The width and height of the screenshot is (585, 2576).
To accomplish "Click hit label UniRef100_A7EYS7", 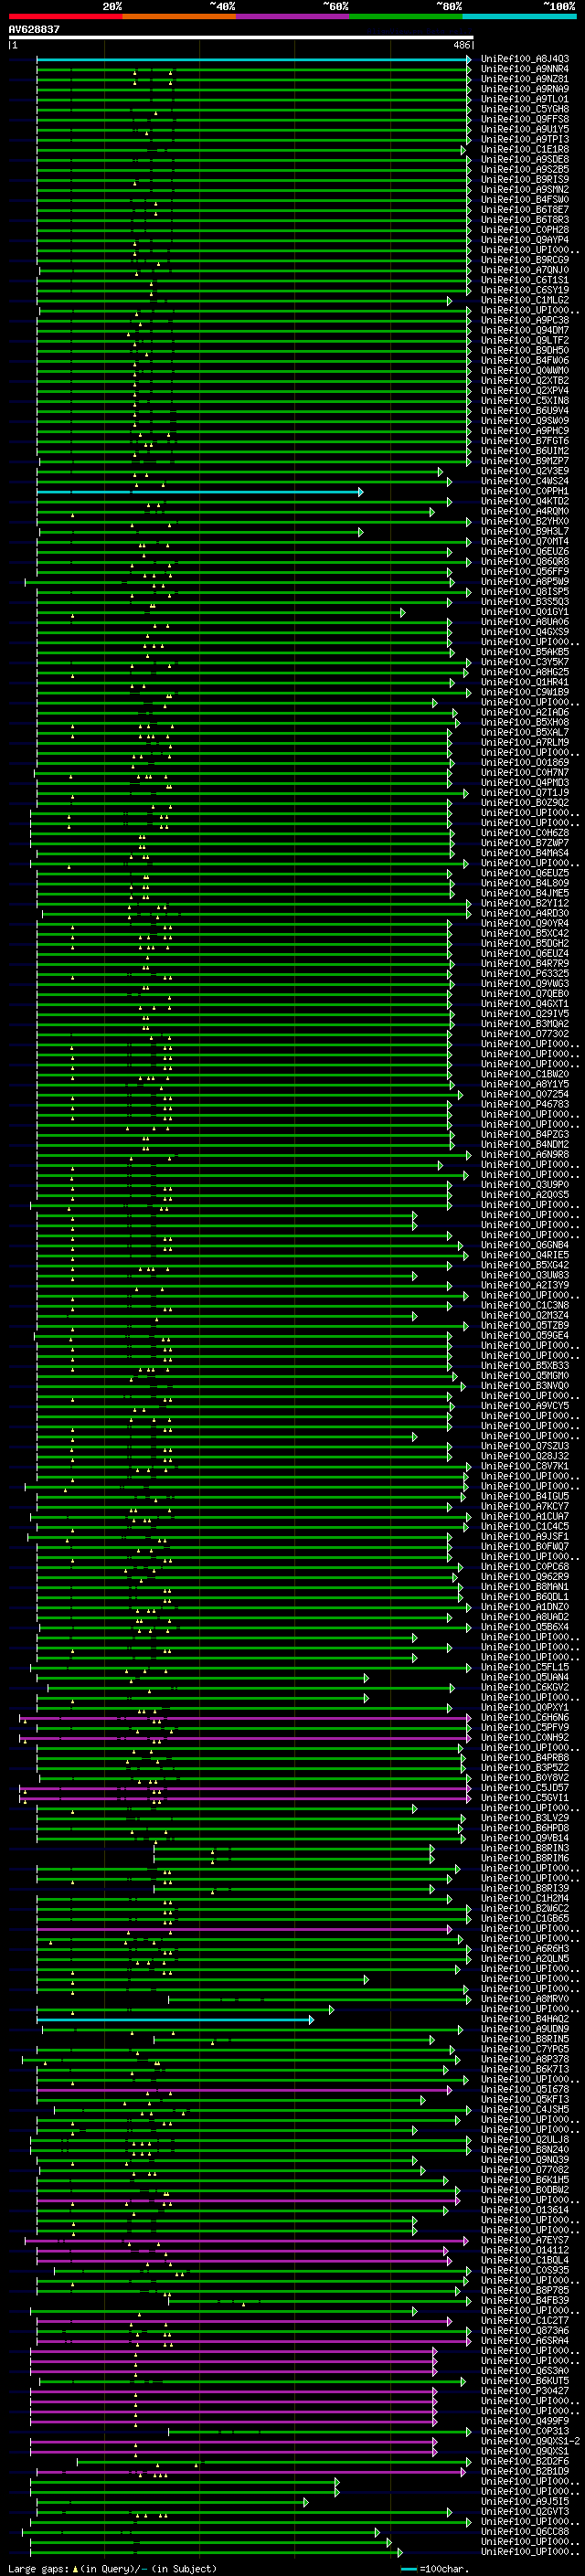I will (x=525, y=2241).
